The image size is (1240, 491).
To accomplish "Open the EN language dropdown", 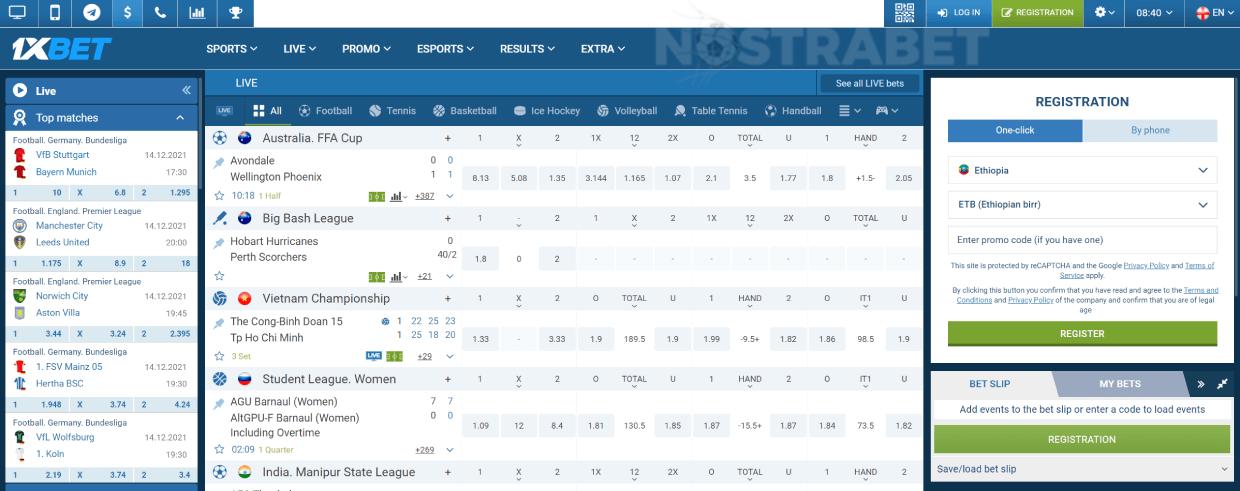I will tap(1212, 13).
